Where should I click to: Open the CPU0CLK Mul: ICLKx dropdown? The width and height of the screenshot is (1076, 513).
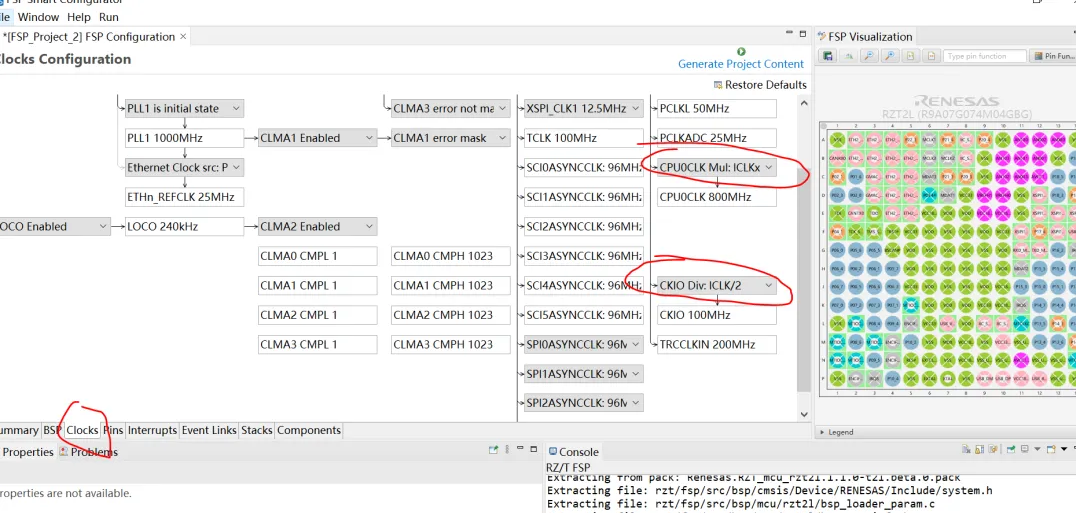tap(769, 167)
